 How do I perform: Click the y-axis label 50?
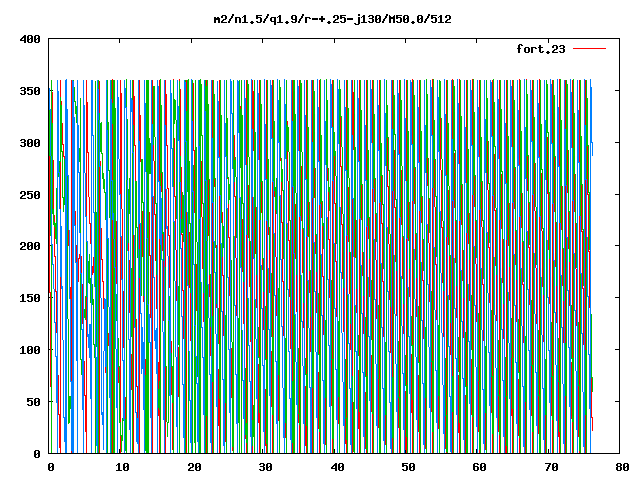click(33, 402)
